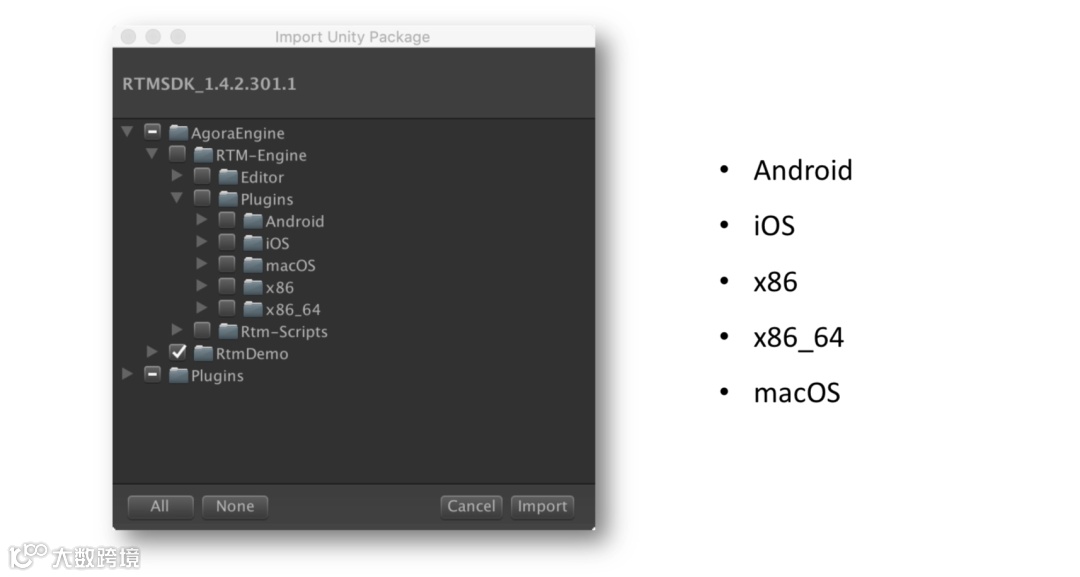Click the None selection button
1080x577 pixels.
tap(235, 506)
